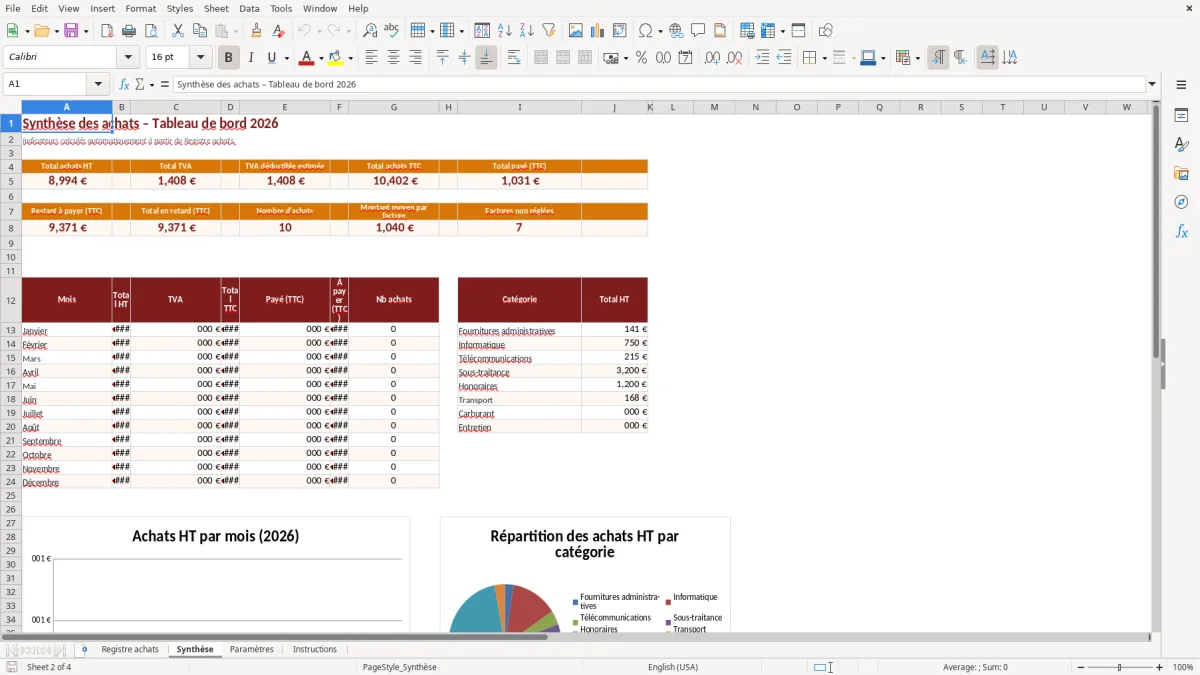1200x675 pixels.
Task: Toggle Center Horizontally alignment
Action: point(393,58)
